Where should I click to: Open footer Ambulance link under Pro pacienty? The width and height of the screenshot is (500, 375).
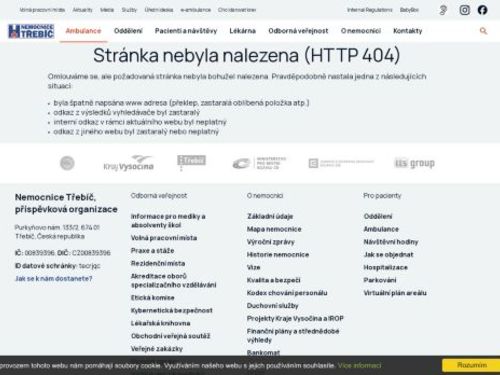[x=381, y=229]
